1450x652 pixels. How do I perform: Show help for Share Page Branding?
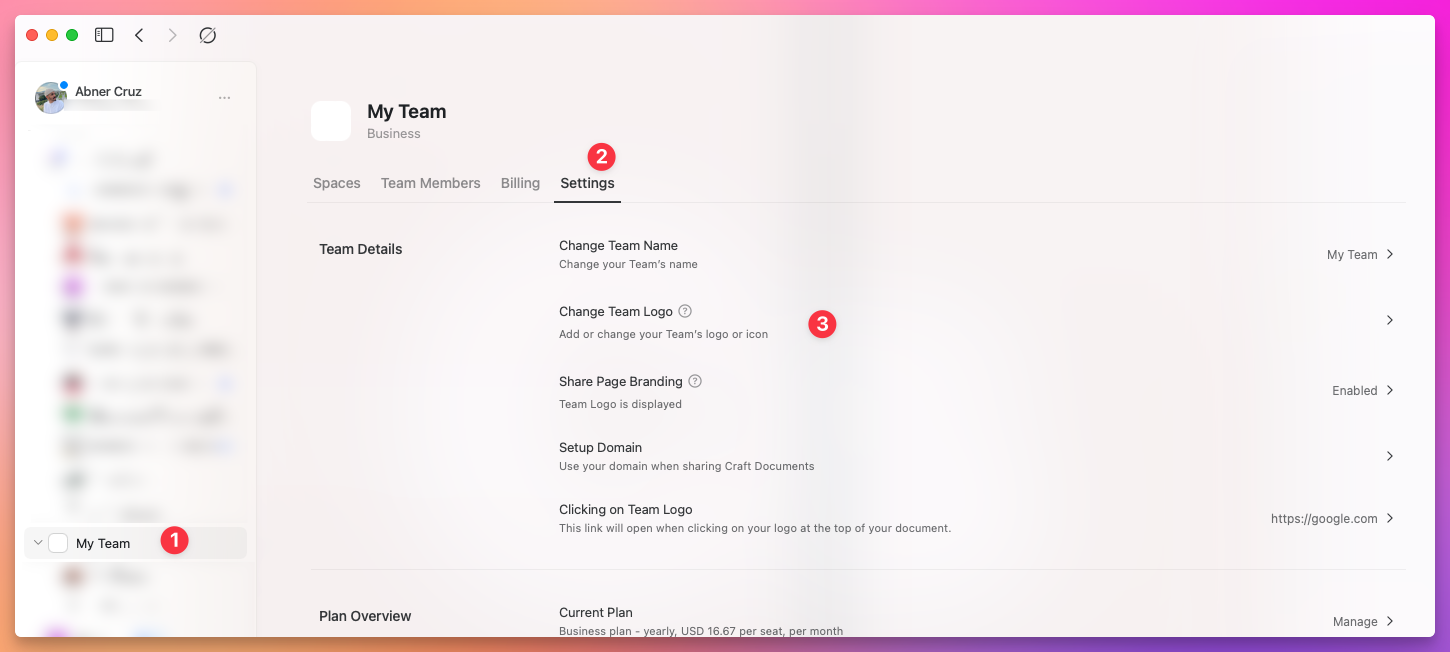point(695,381)
